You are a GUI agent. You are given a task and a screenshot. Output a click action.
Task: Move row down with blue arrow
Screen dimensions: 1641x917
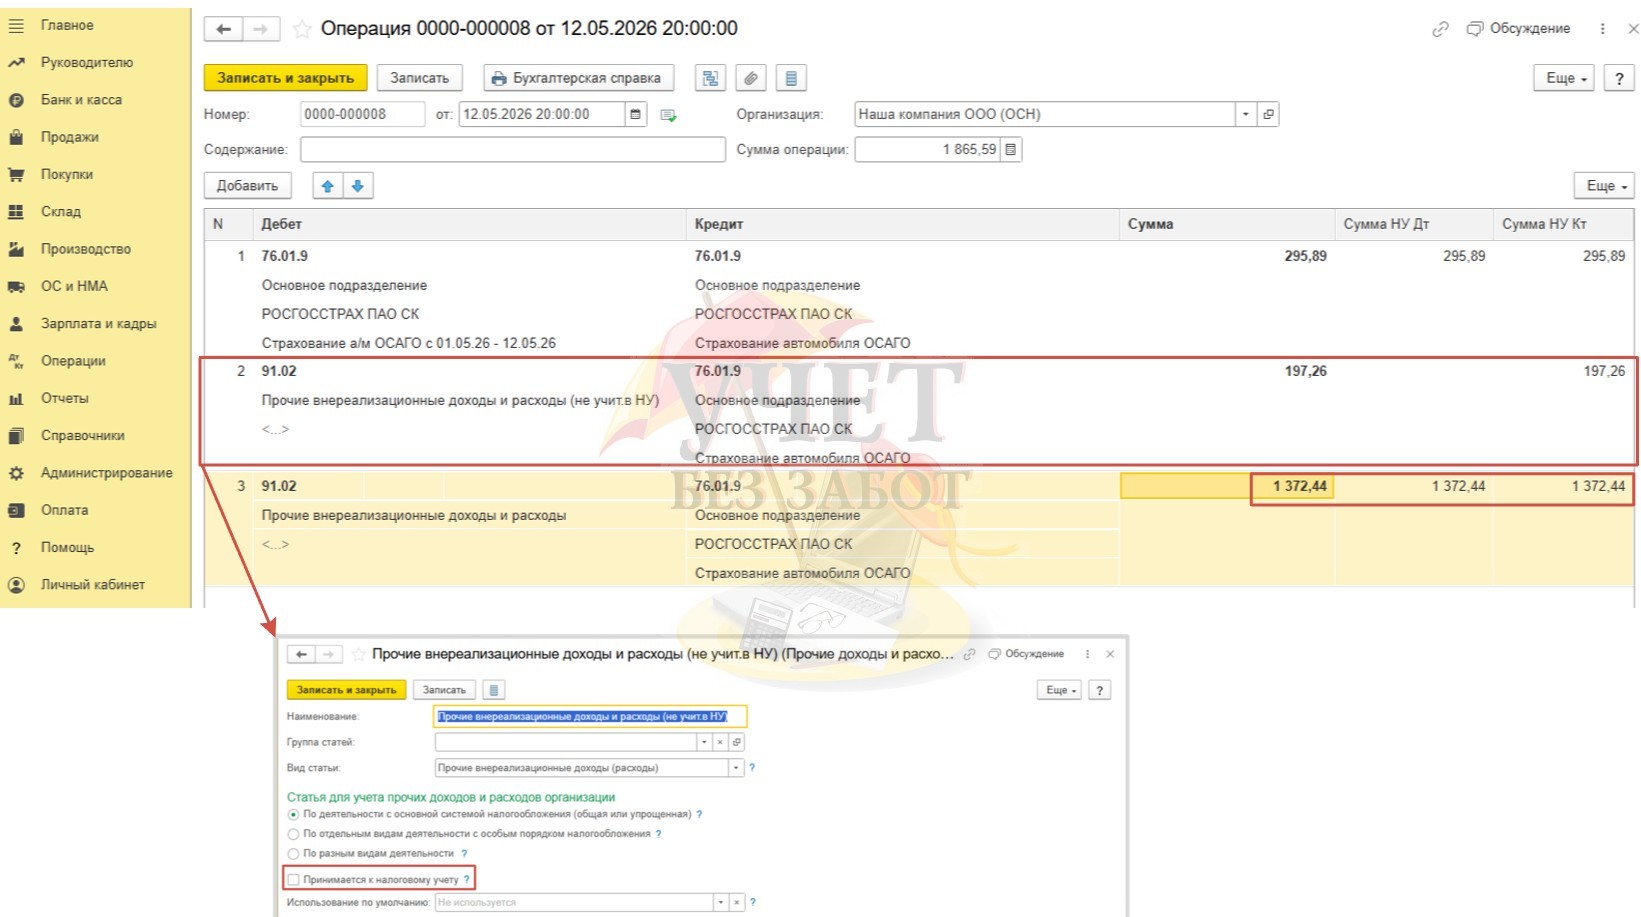[x=357, y=186]
